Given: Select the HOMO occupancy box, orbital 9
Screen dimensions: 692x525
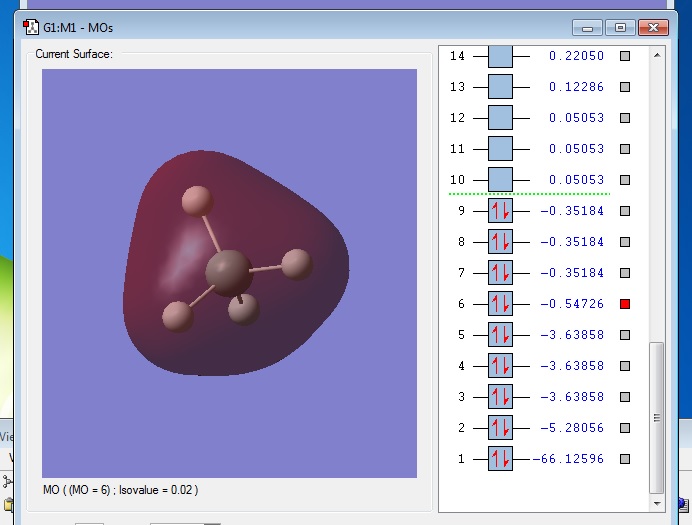Looking at the screenshot, I should [x=500, y=211].
